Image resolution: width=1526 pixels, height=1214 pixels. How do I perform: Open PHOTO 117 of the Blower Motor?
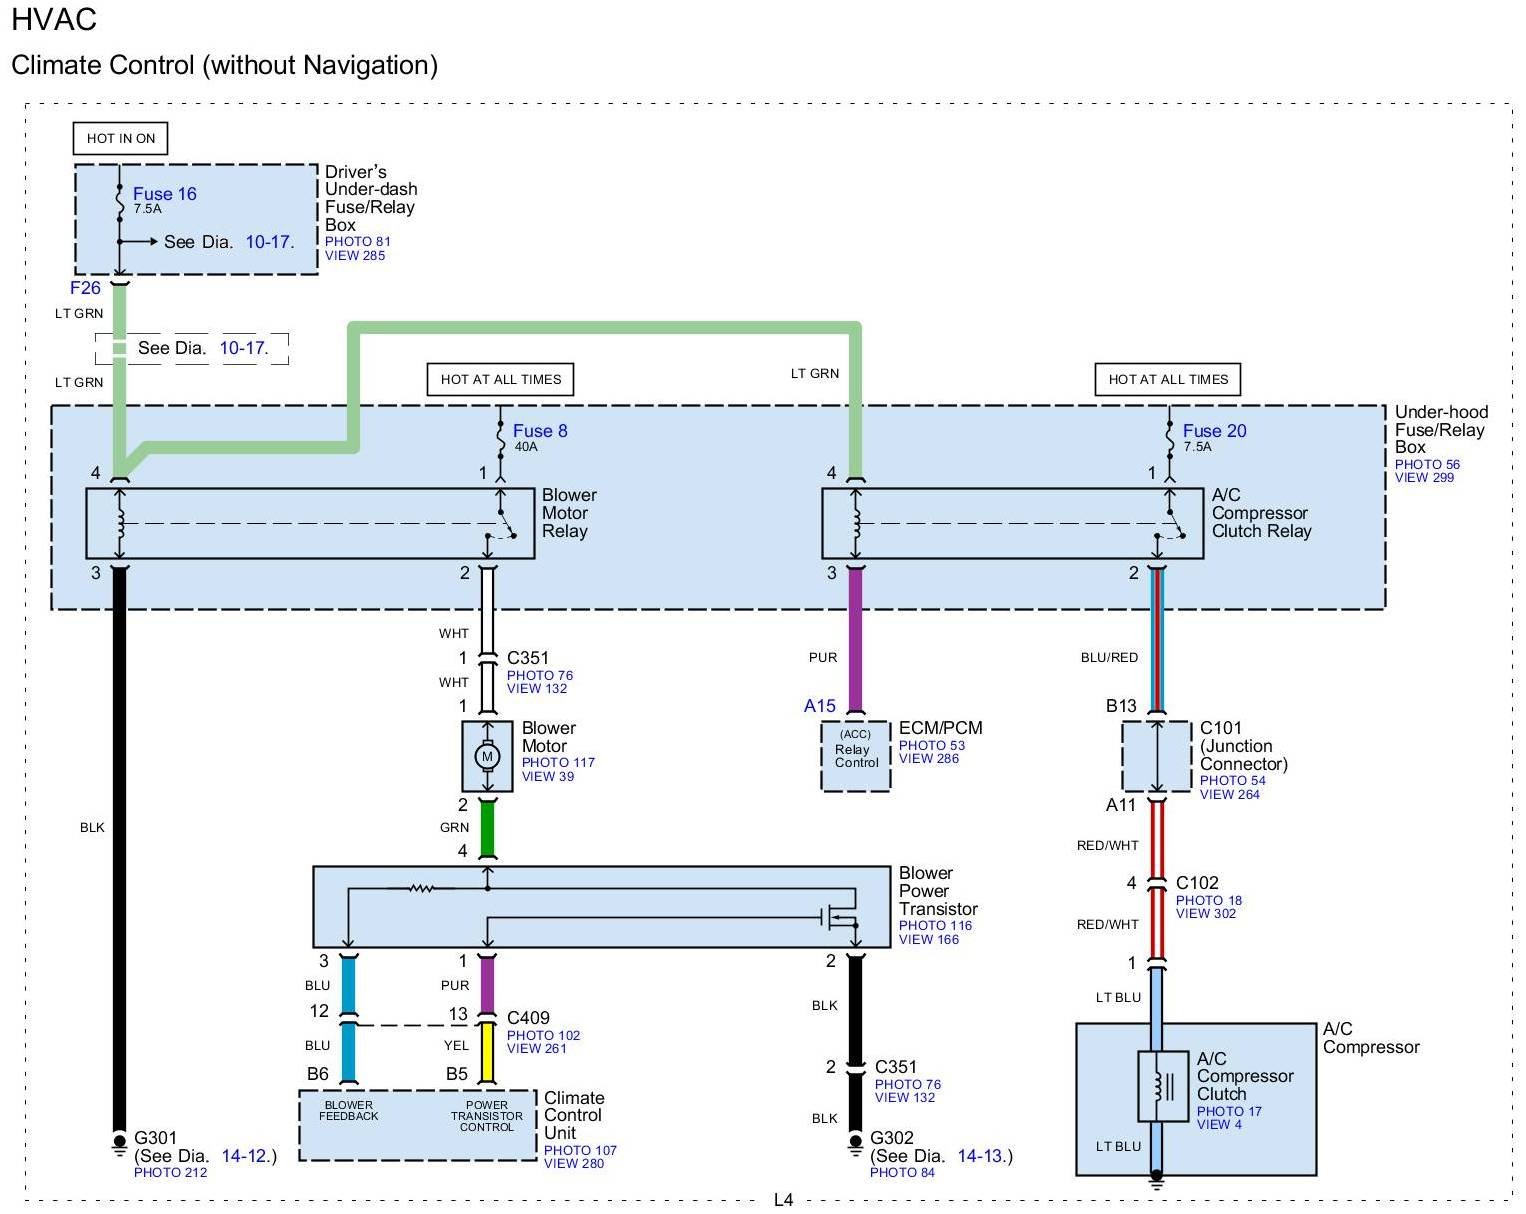pyautogui.click(x=558, y=762)
